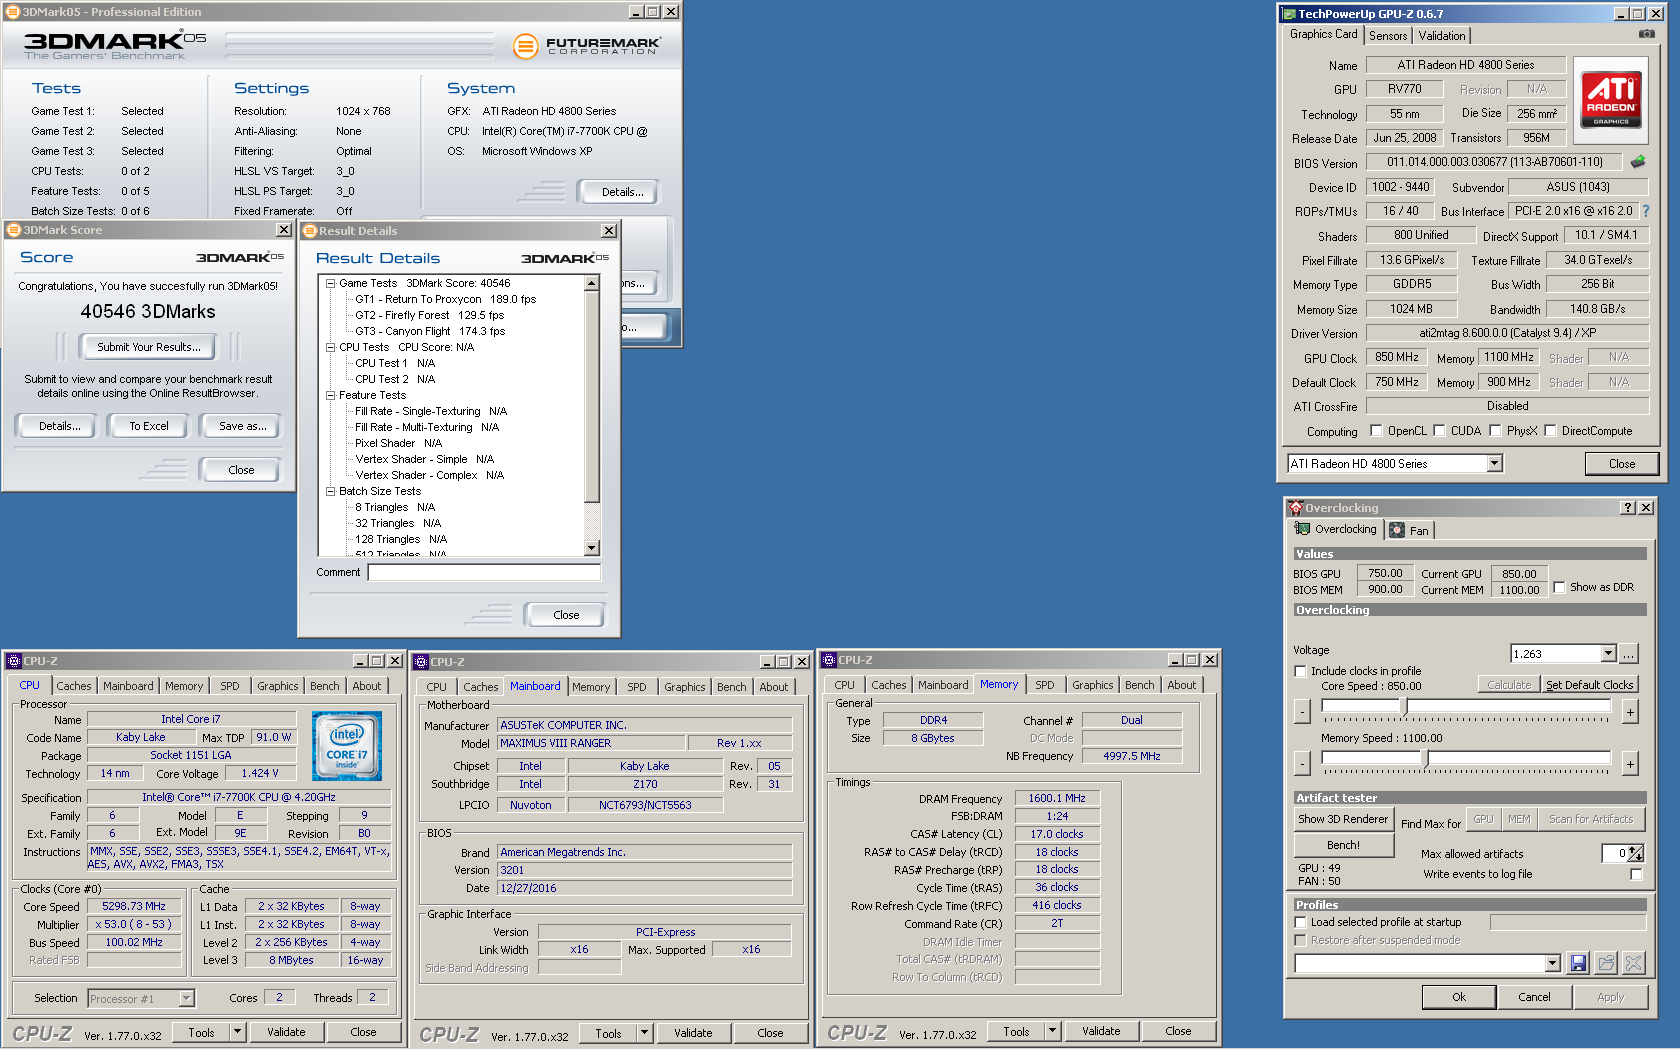This screenshot has width=1680, height=1050.
Task: Toggle the CUDA checkbox
Action: click(1439, 431)
